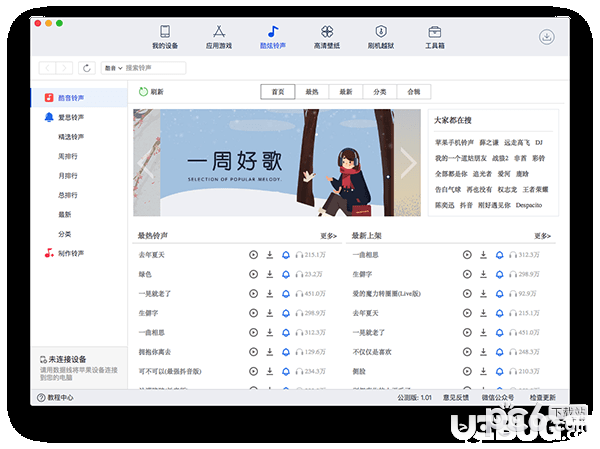Open 微信公众号 in the status bar
The height and width of the screenshot is (449, 600).
pos(498,398)
